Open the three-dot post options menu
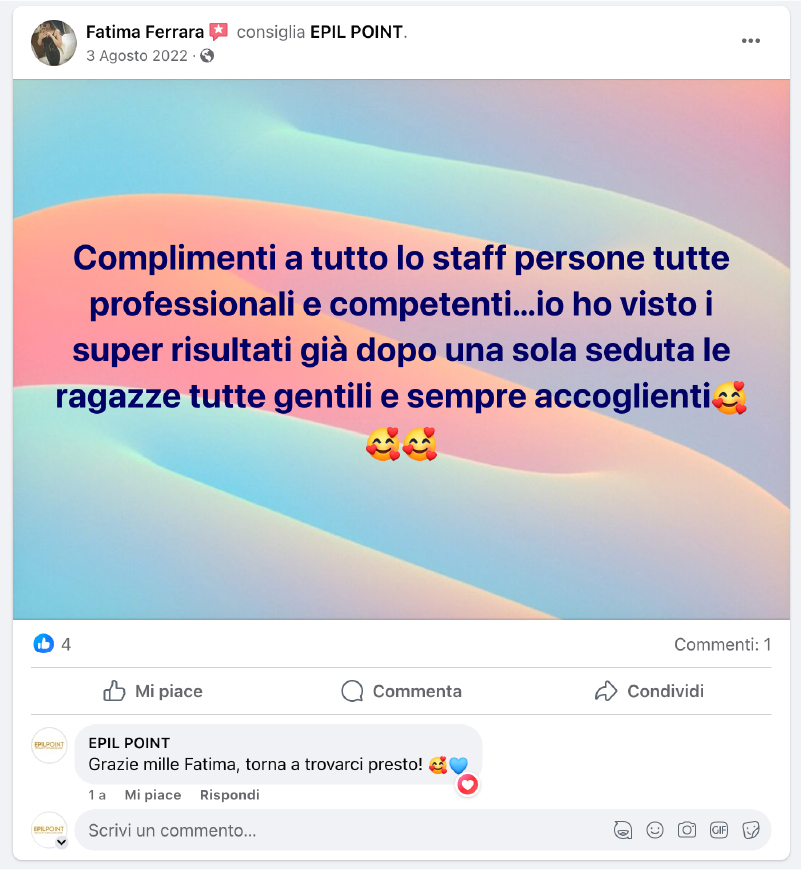 point(750,41)
